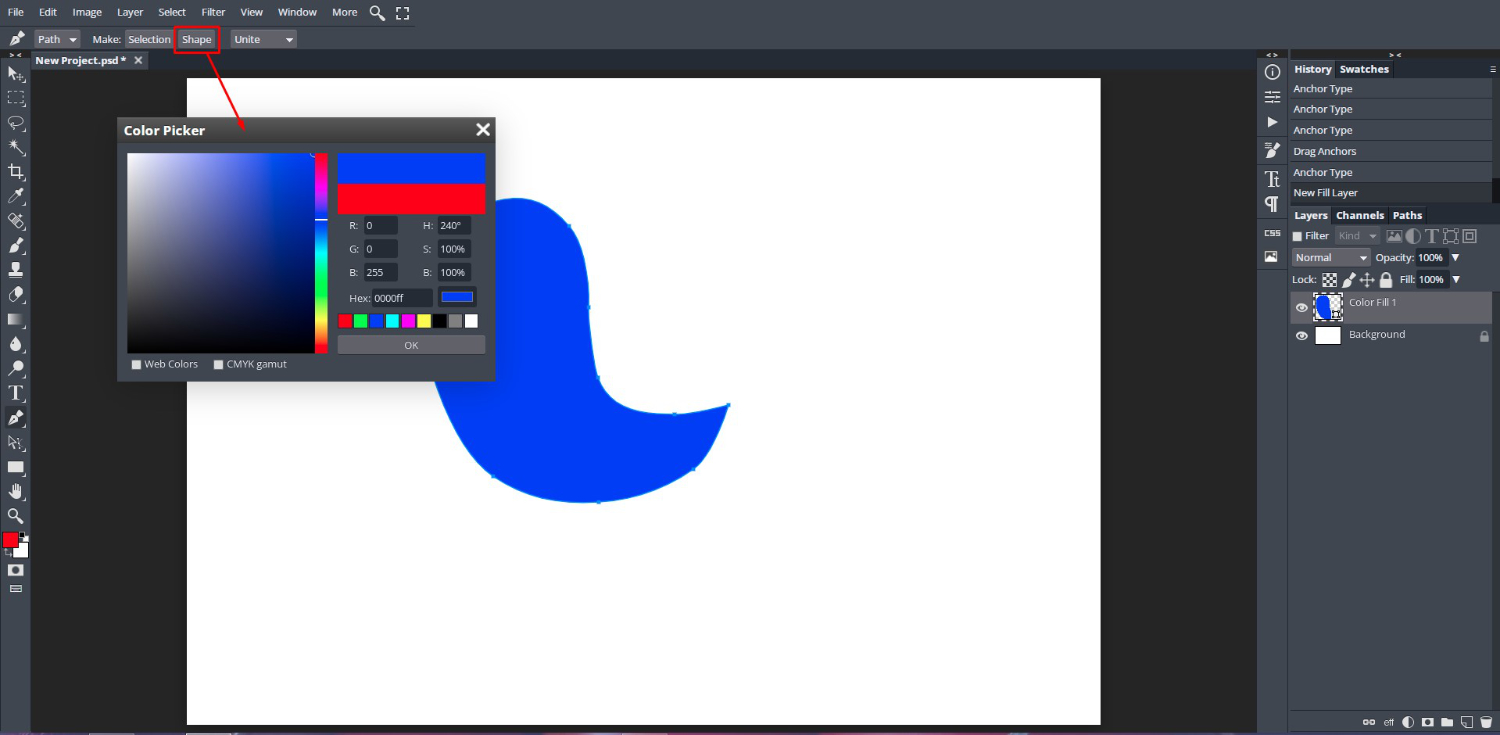
Task: Click the Make Shape button
Action: click(197, 39)
